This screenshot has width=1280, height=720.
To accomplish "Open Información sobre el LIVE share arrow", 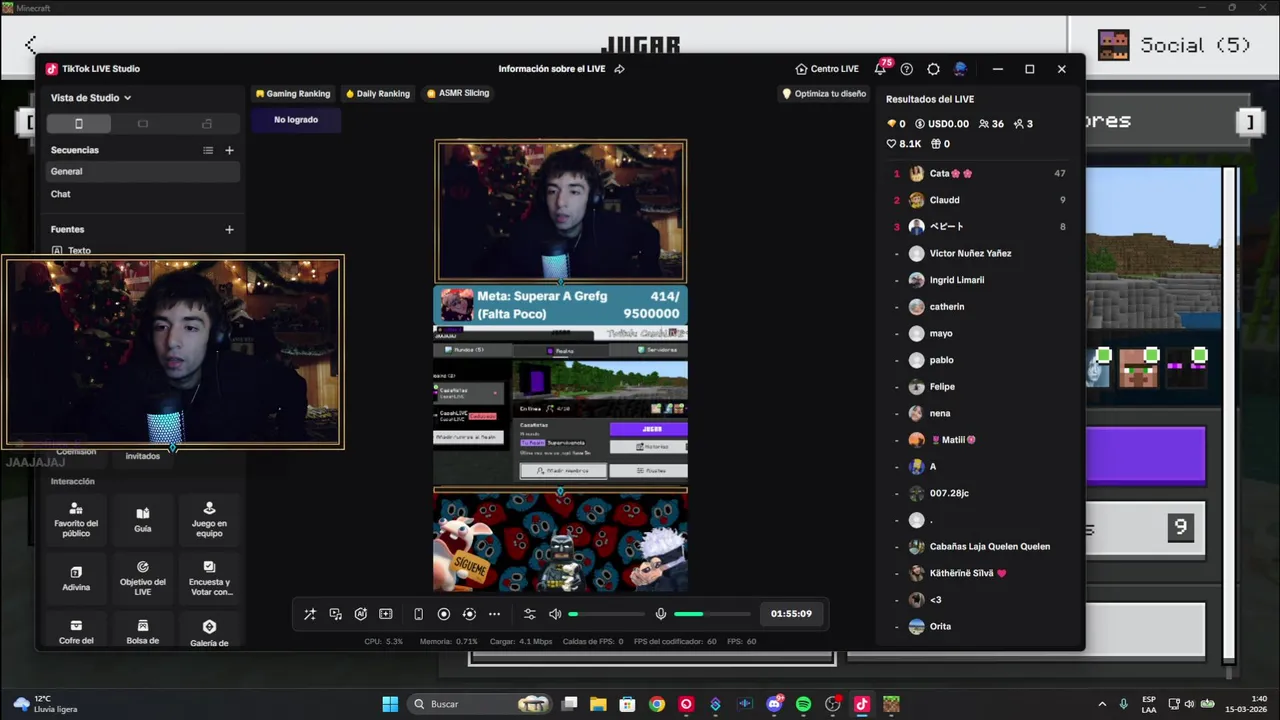I will click(x=619, y=69).
